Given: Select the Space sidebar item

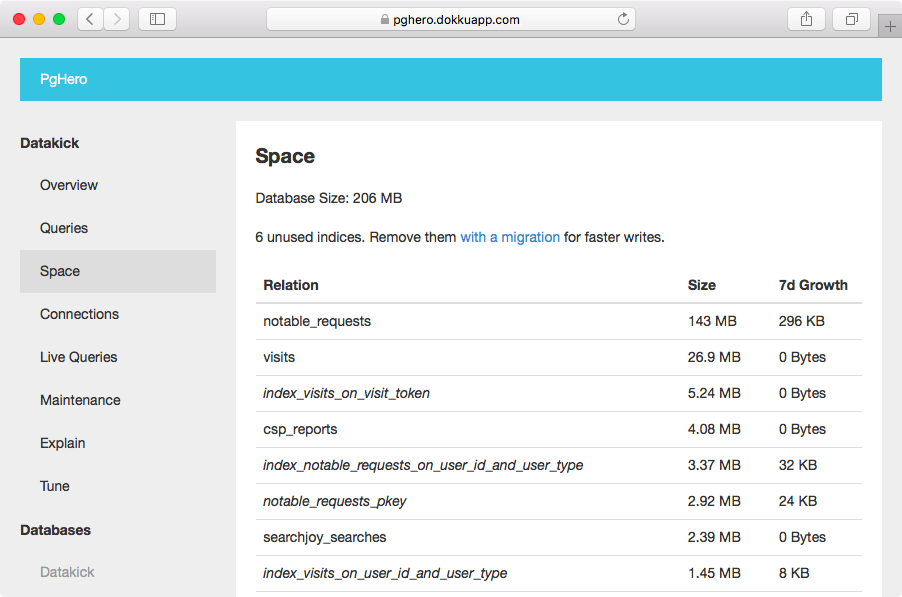Looking at the screenshot, I should [118, 271].
